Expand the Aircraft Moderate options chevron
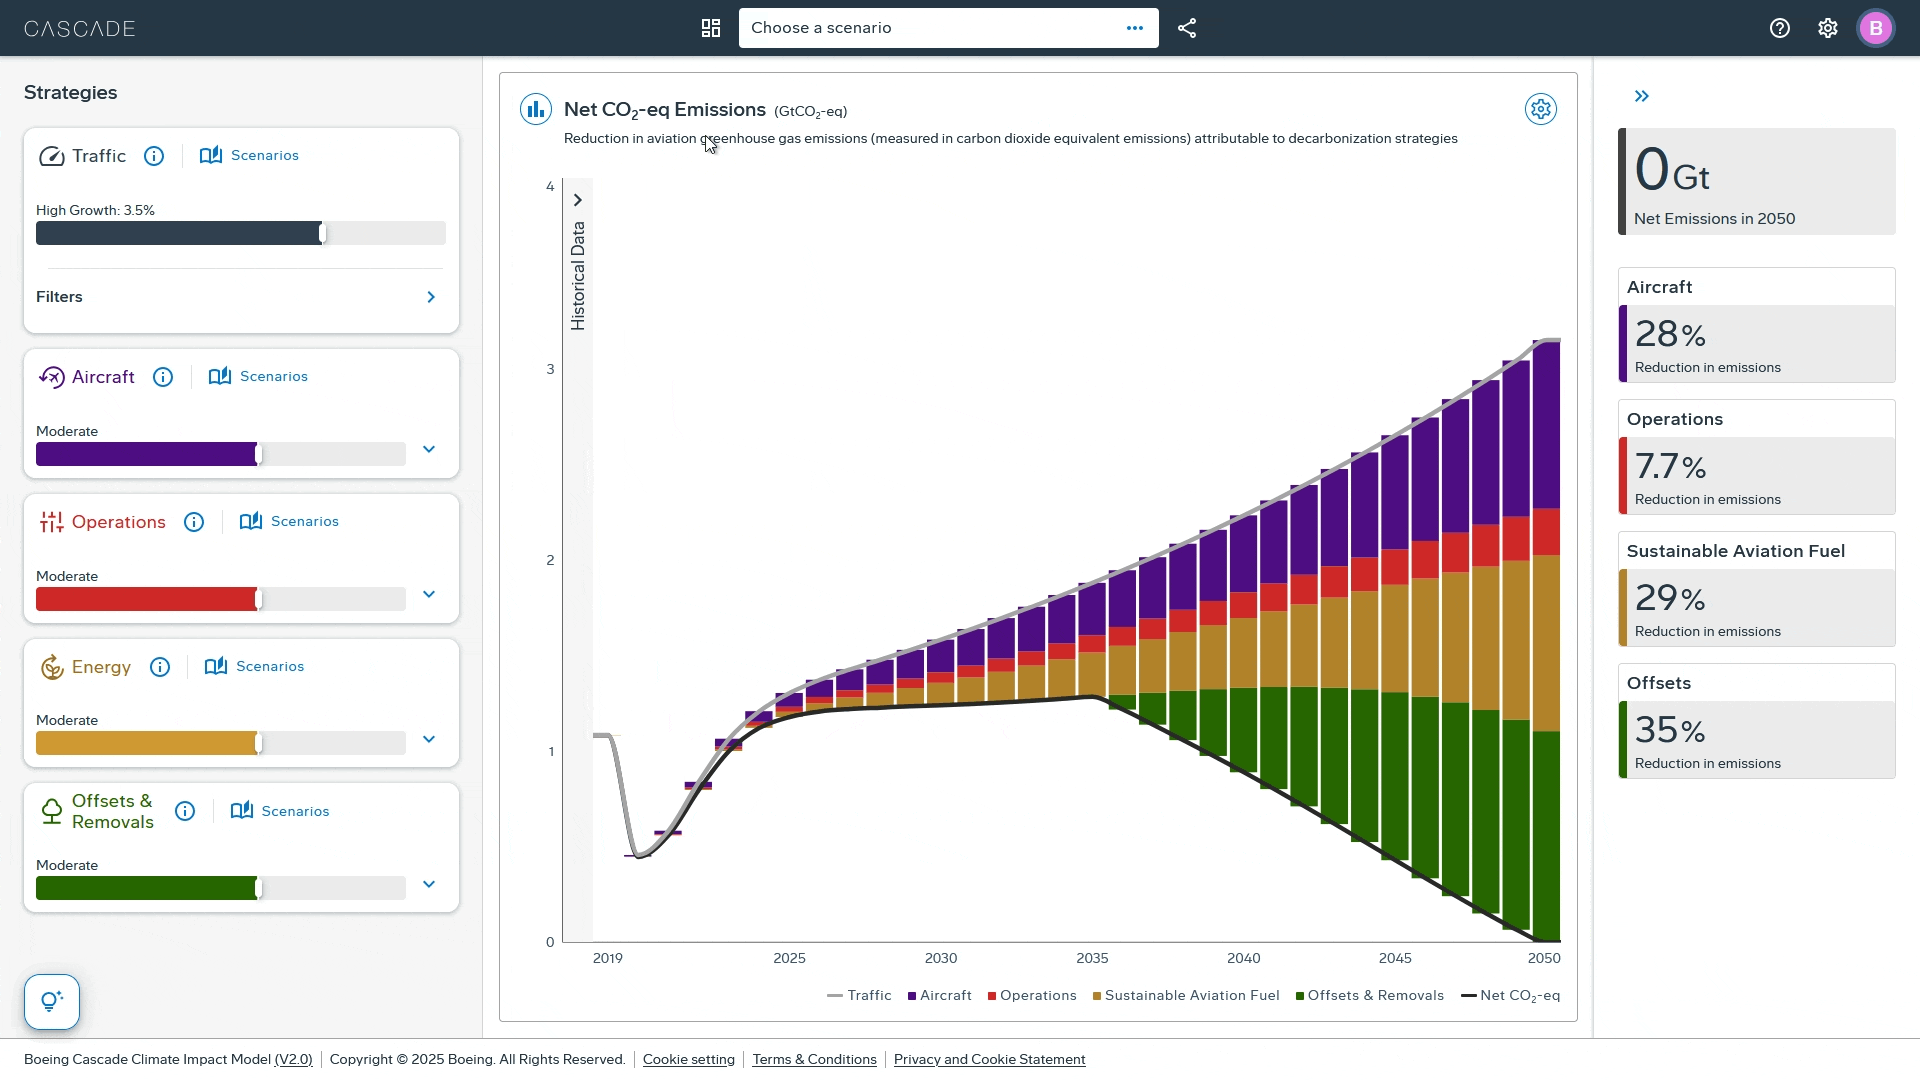 point(428,450)
